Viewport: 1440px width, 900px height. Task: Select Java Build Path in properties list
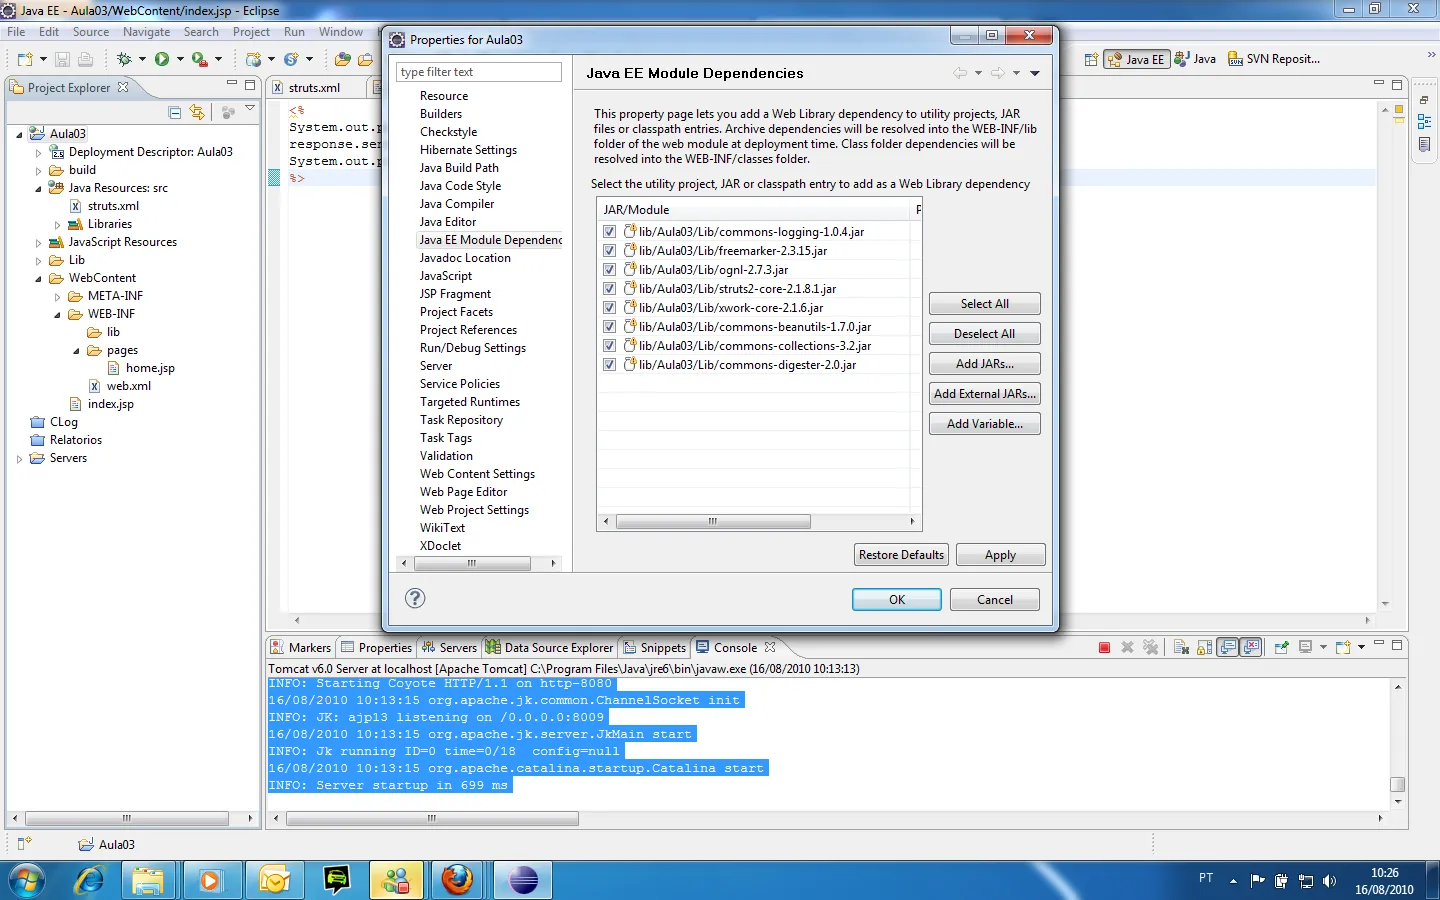pos(459,168)
